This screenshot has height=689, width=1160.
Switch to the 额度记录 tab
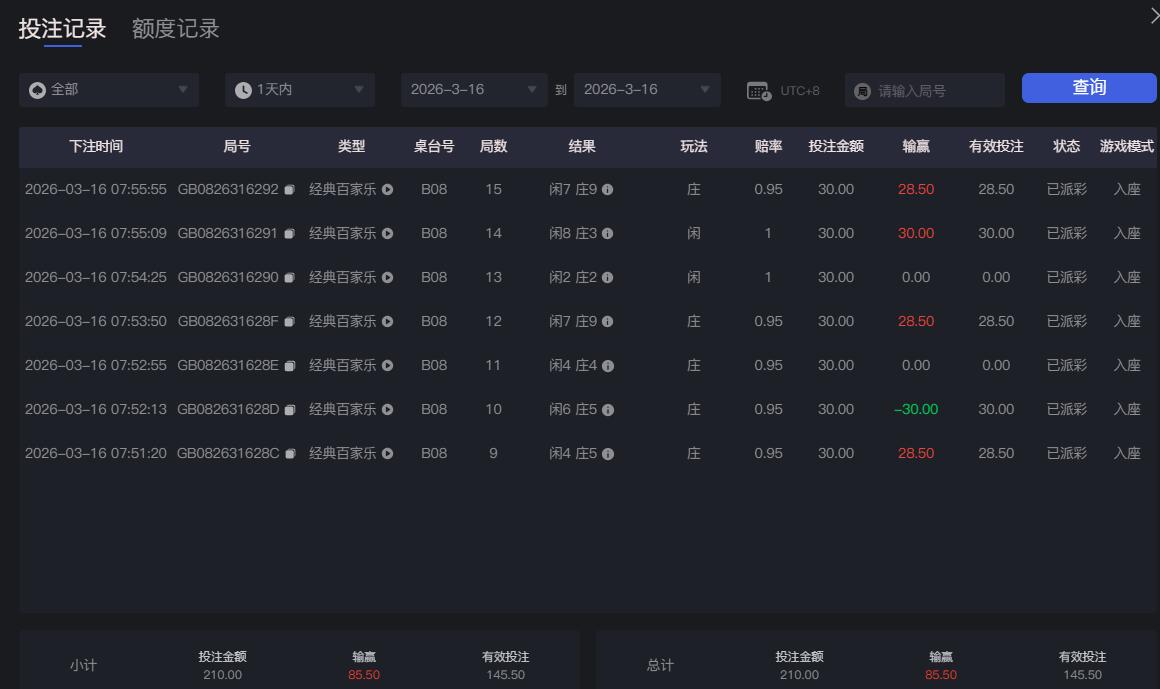click(174, 28)
